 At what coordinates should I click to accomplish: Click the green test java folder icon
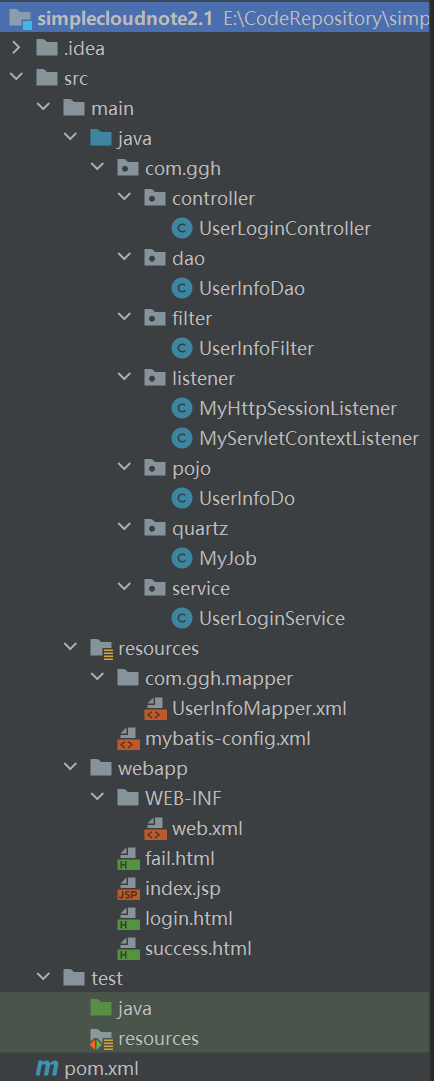(101, 1008)
